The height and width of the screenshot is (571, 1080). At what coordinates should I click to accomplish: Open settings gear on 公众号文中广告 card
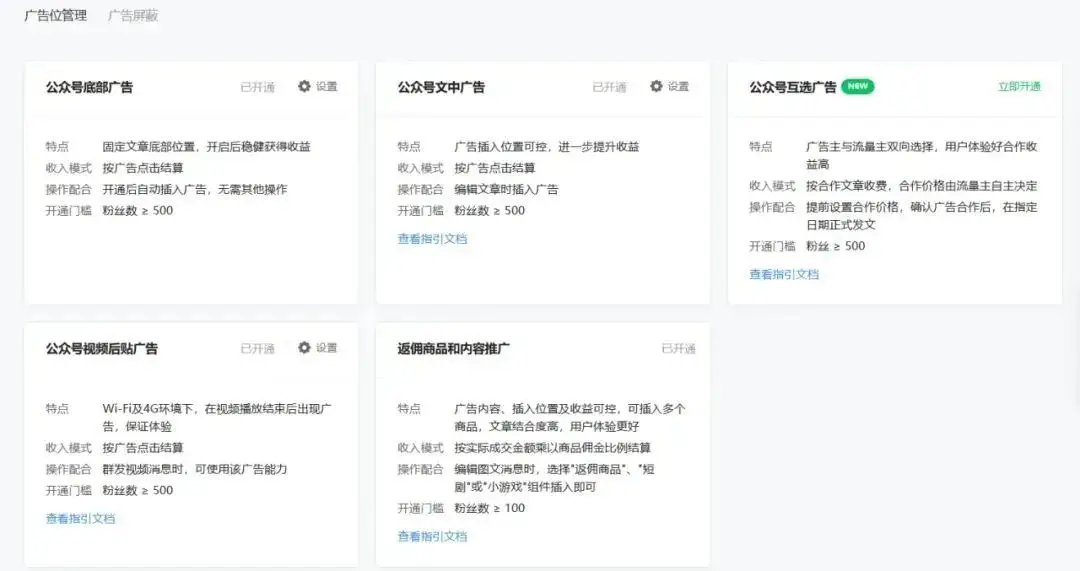pos(657,87)
